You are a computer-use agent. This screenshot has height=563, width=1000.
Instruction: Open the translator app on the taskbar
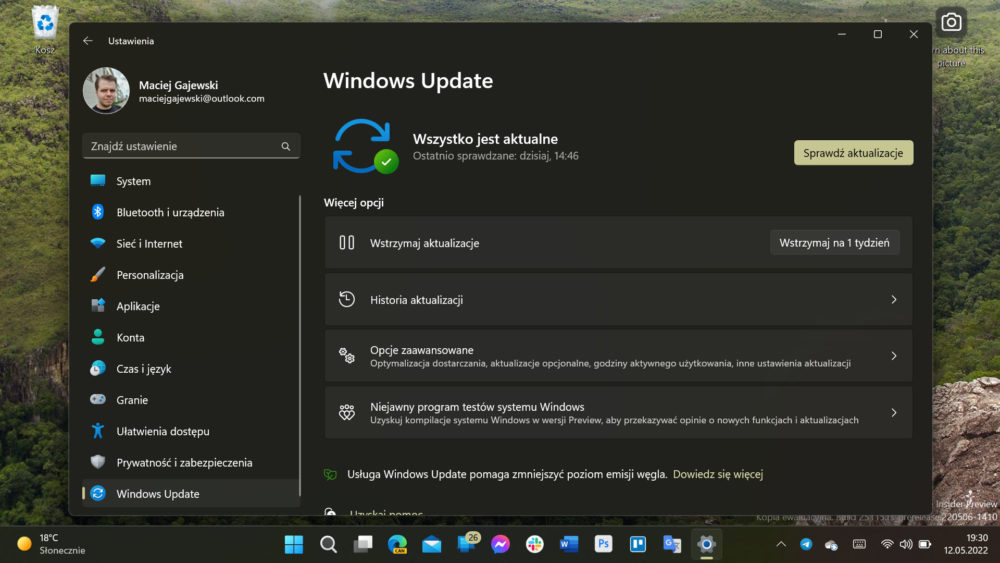(672, 544)
